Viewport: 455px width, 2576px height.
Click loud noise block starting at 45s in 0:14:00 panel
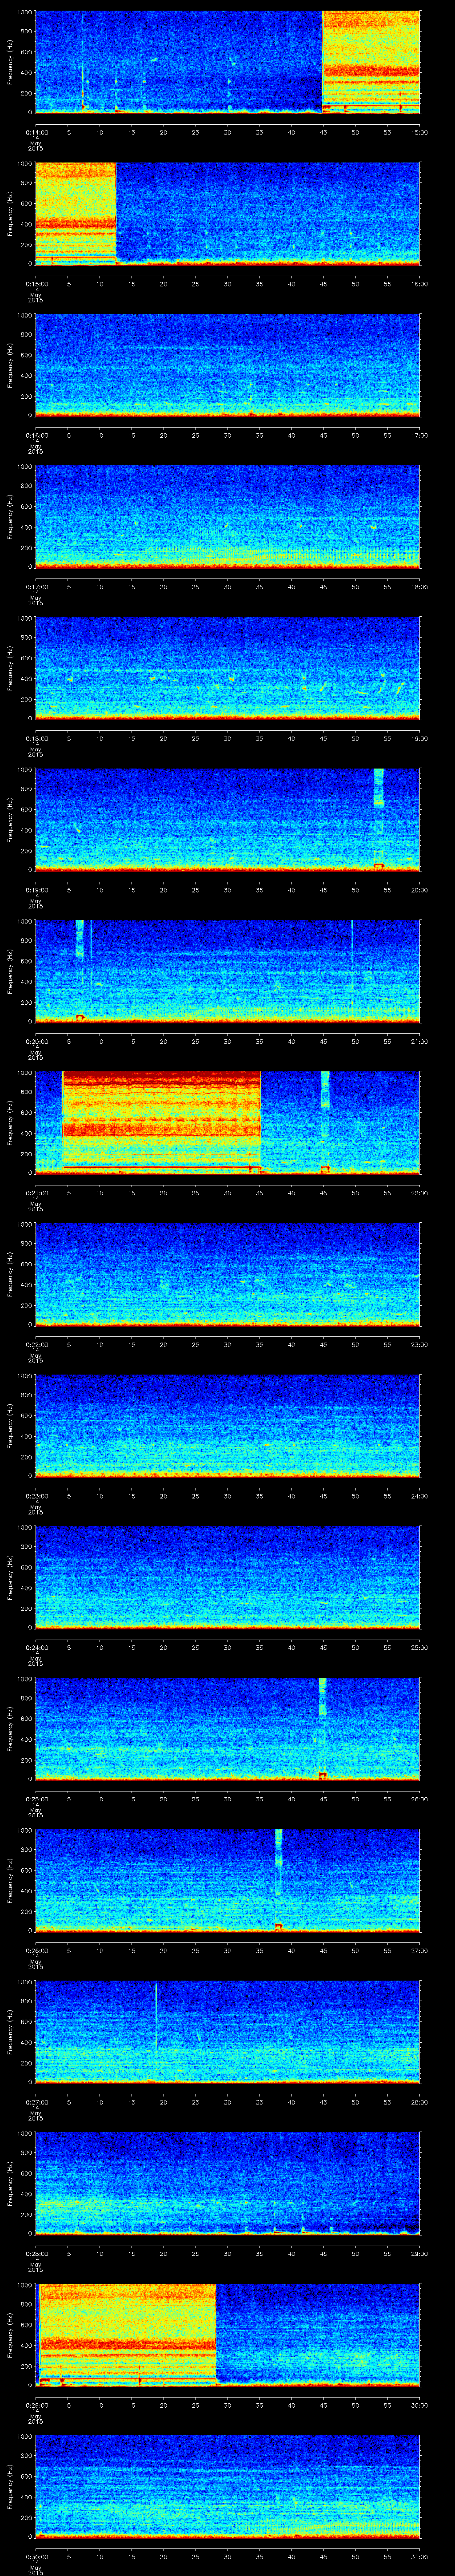coord(371,62)
